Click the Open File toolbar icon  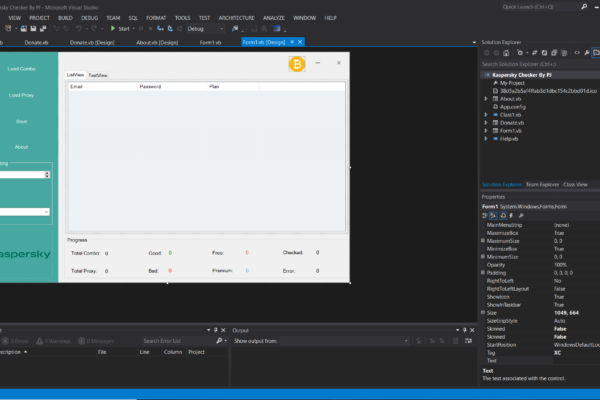click(24, 28)
